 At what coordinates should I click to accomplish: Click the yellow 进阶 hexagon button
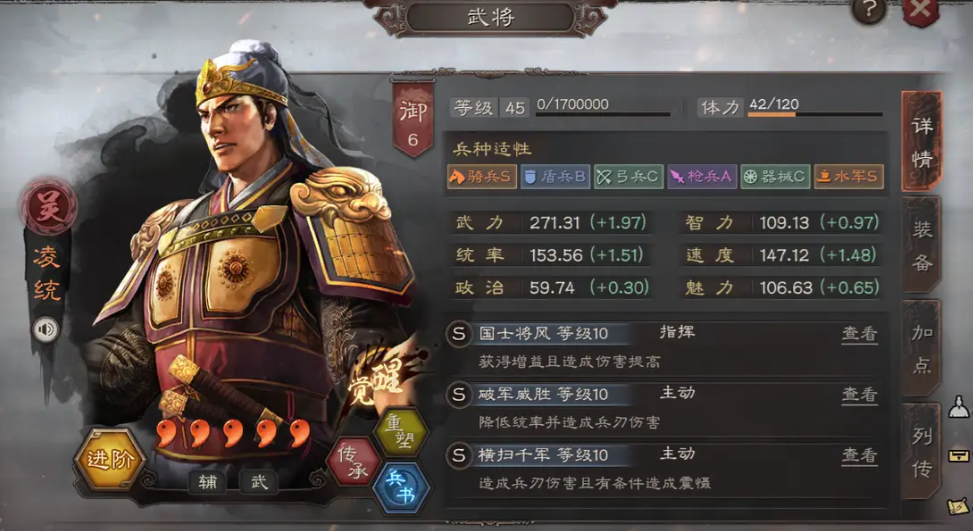pos(110,460)
